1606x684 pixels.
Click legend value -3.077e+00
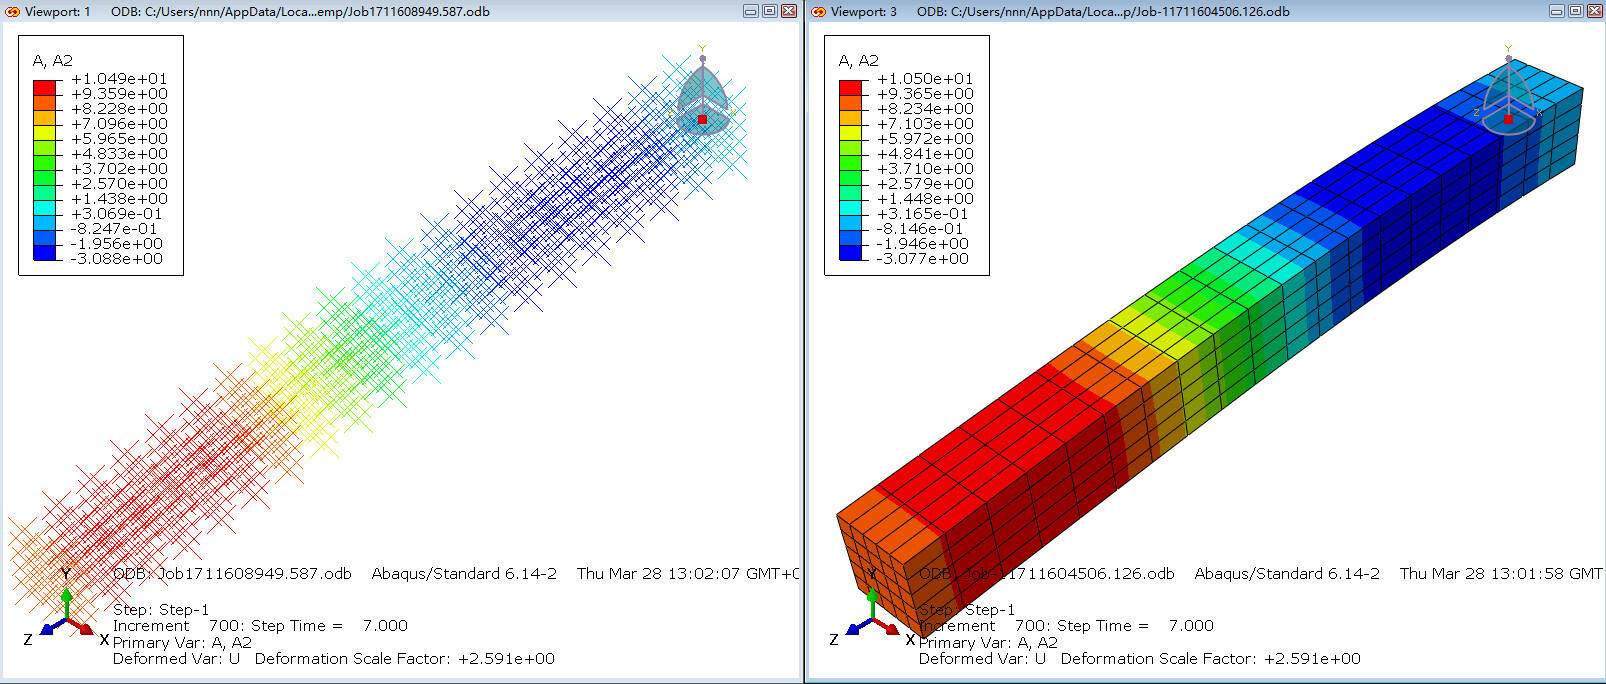(922, 258)
